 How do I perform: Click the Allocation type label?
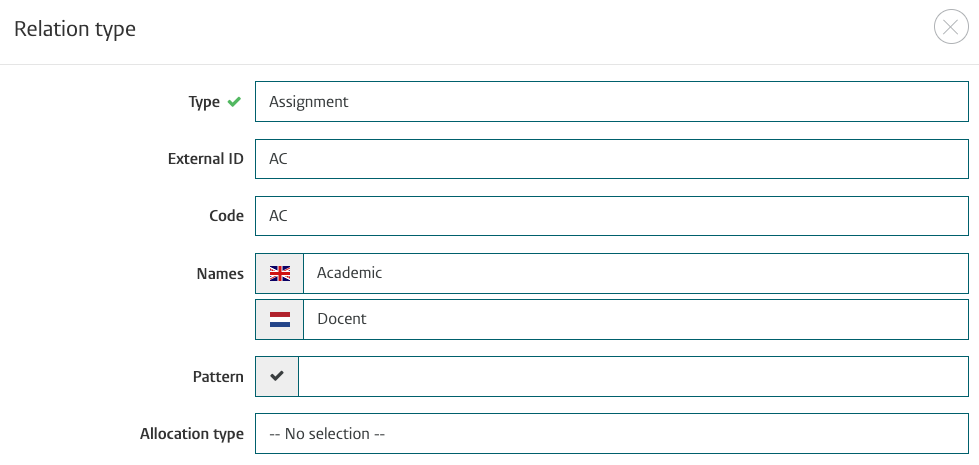pos(192,434)
